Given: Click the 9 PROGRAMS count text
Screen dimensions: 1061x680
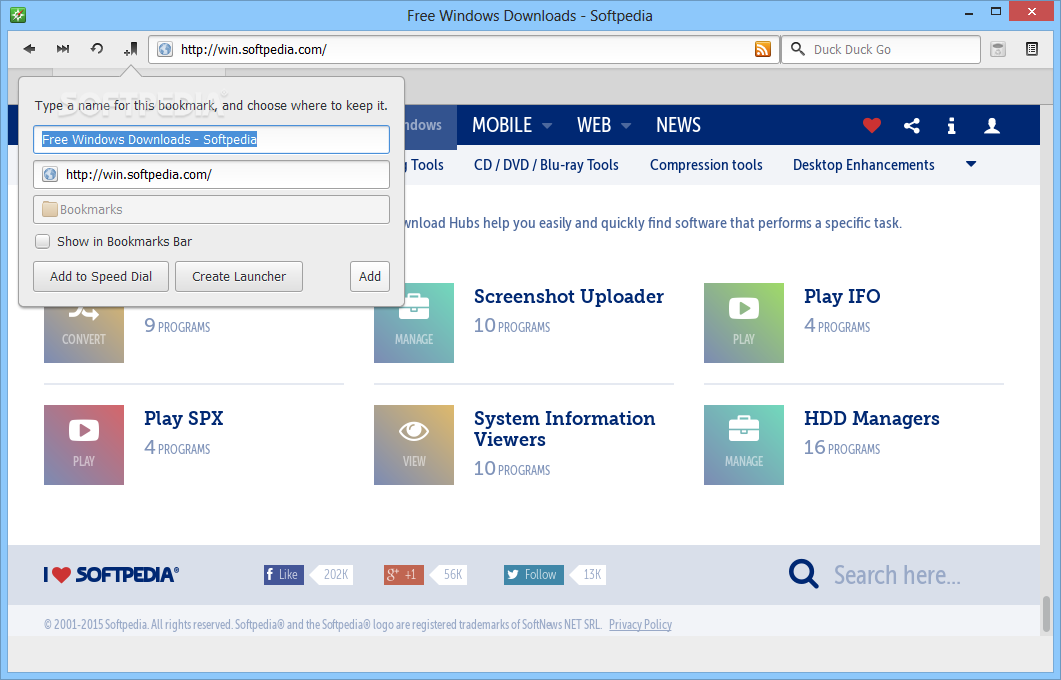Looking at the screenshot, I should 177,325.
